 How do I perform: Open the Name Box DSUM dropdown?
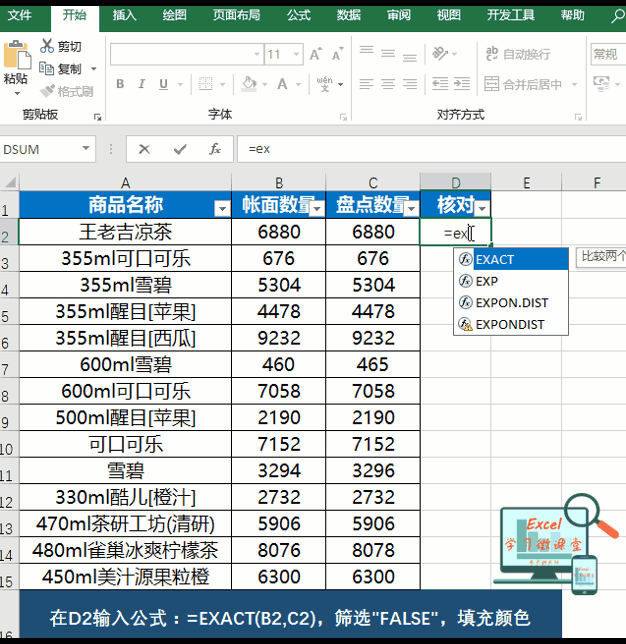click(x=85, y=148)
